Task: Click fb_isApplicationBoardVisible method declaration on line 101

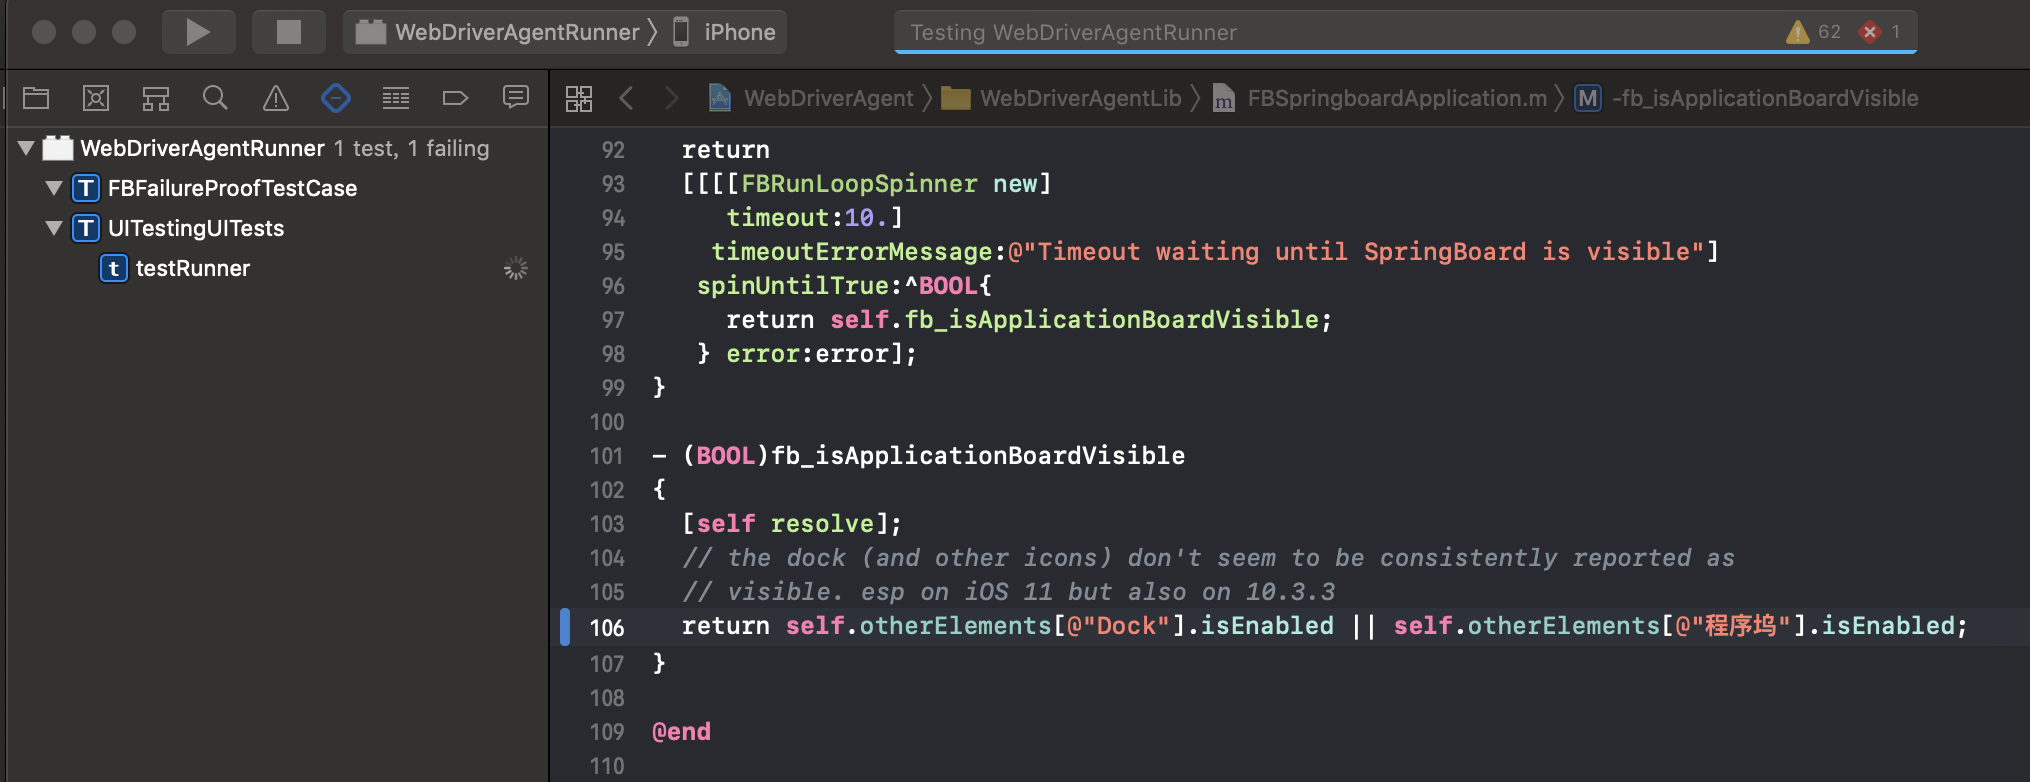Action: pyautogui.click(x=978, y=456)
